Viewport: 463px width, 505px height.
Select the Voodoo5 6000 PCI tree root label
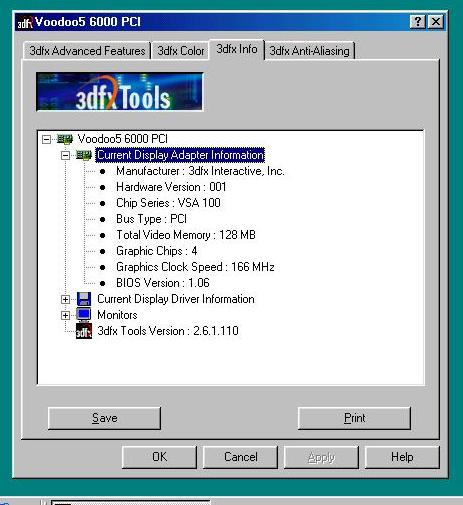tap(123, 139)
